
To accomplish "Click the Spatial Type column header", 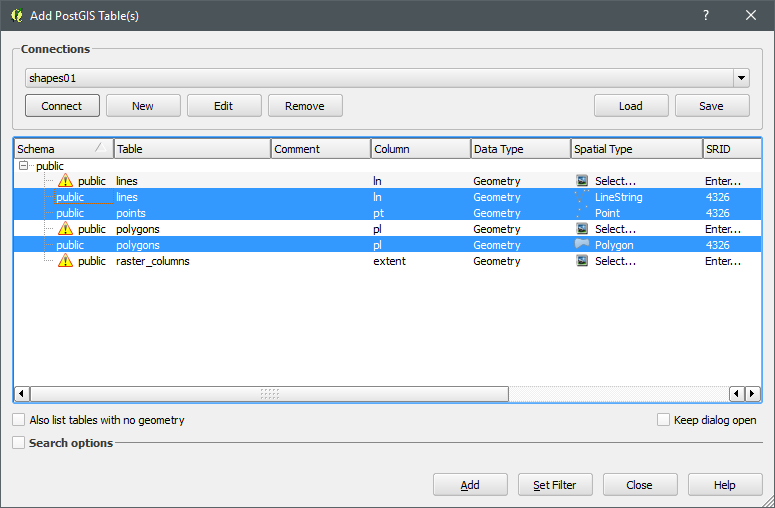I will click(x=637, y=149).
